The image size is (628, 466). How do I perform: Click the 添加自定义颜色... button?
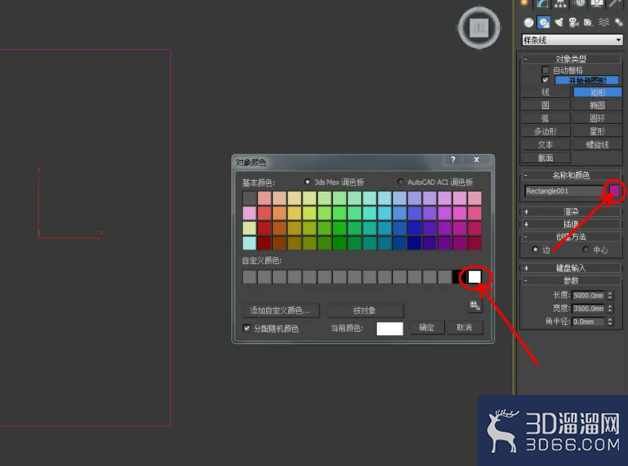(281, 310)
